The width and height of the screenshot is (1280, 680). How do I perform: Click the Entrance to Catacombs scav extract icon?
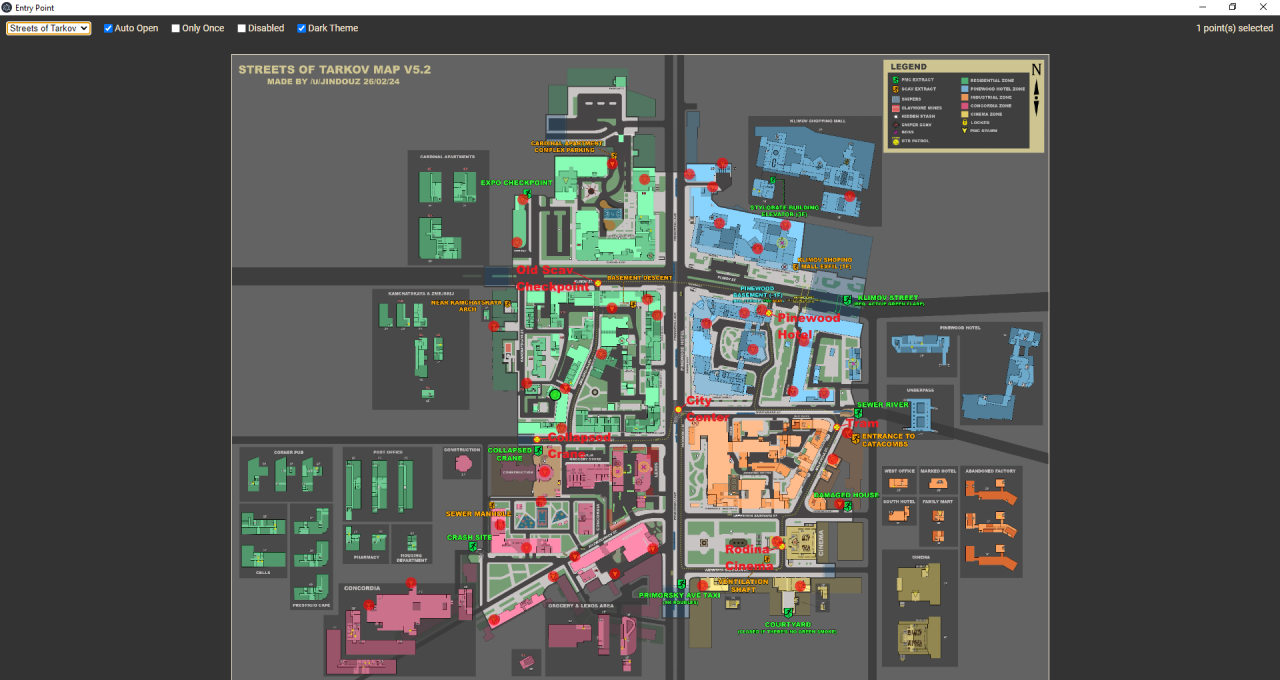click(x=855, y=439)
